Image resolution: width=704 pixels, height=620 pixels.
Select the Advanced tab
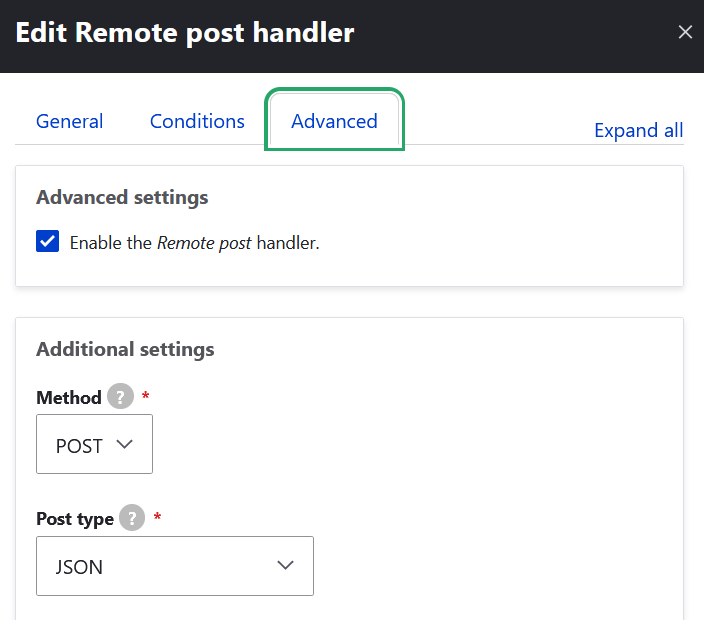click(334, 121)
